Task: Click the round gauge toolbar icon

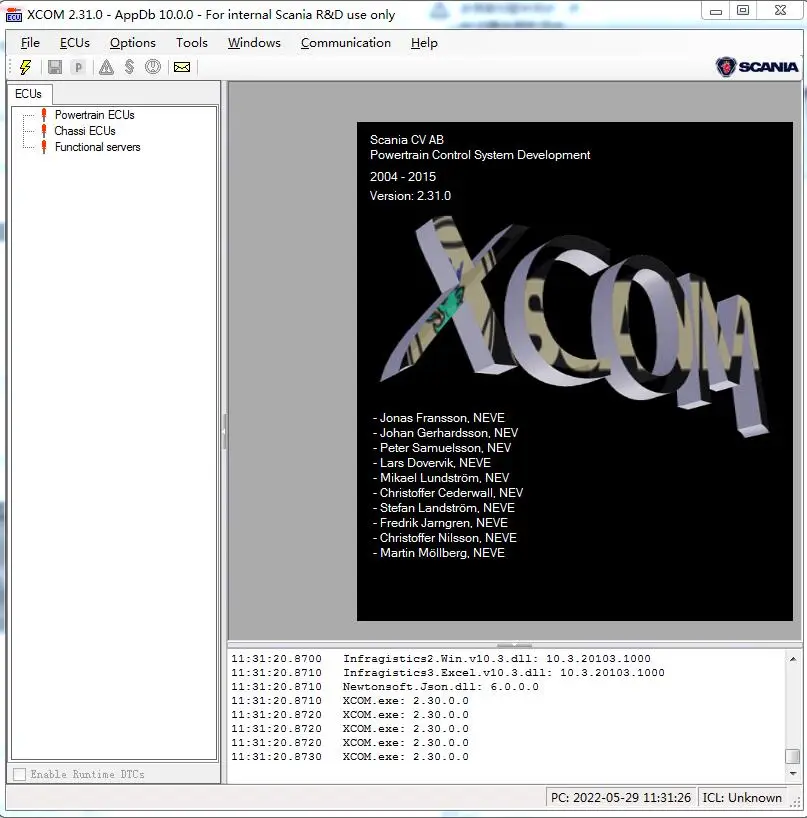Action: click(153, 67)
